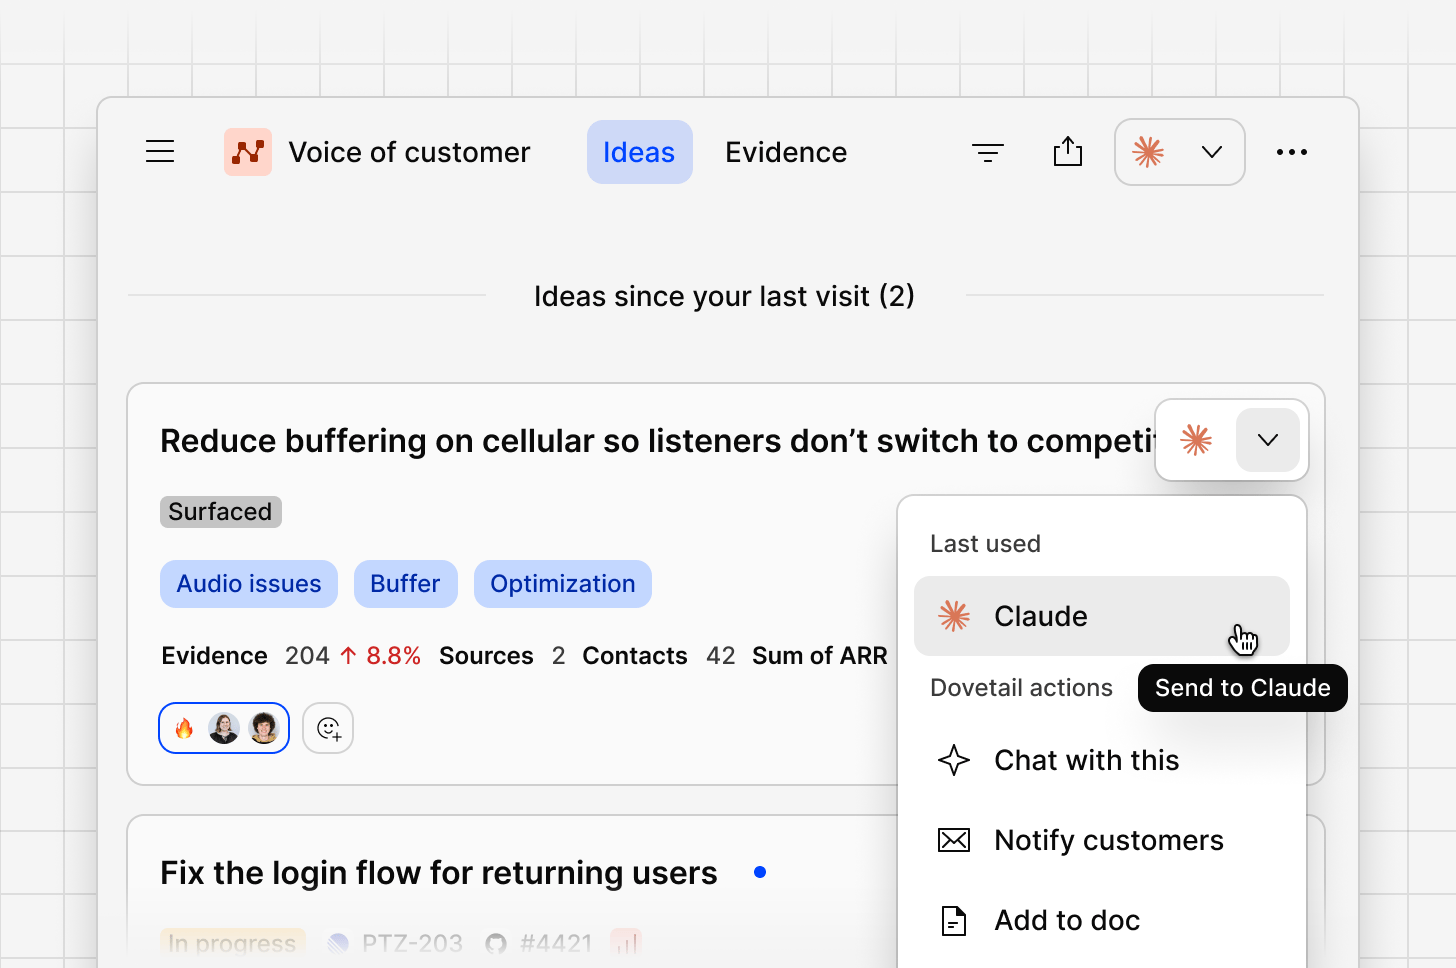Click the Ideas since your last visit heading
1456x968 pixels.
[x=724, y=296]
